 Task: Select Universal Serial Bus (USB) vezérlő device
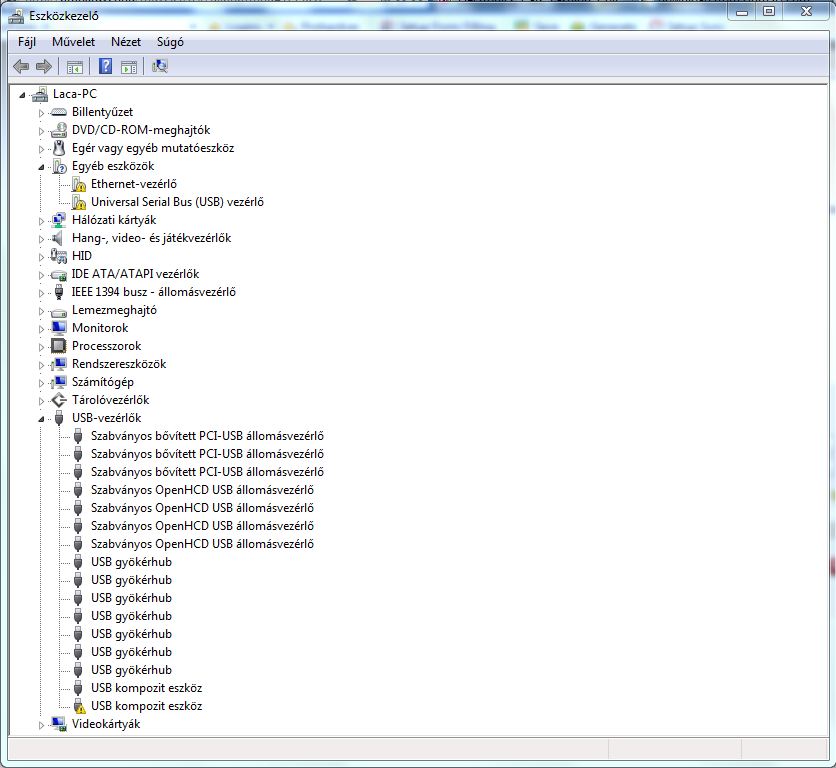click(178, 202)
